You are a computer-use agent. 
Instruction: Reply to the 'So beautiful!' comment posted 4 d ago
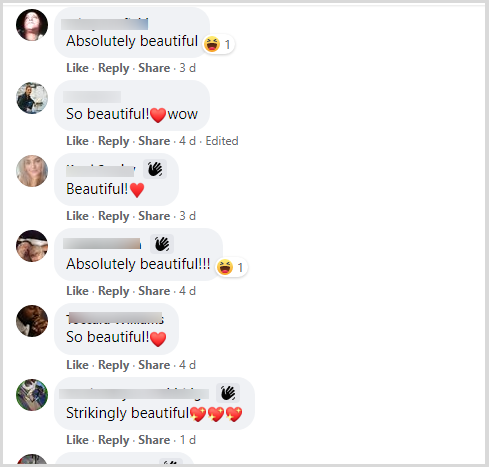[x=113, y=365]
